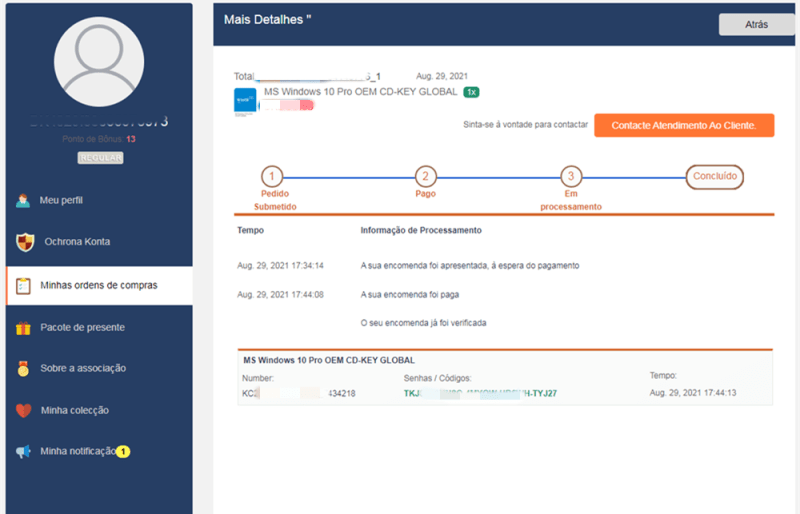Click the 17:34:14 log entry time
The image size is (800, 514).
(280, 265)
